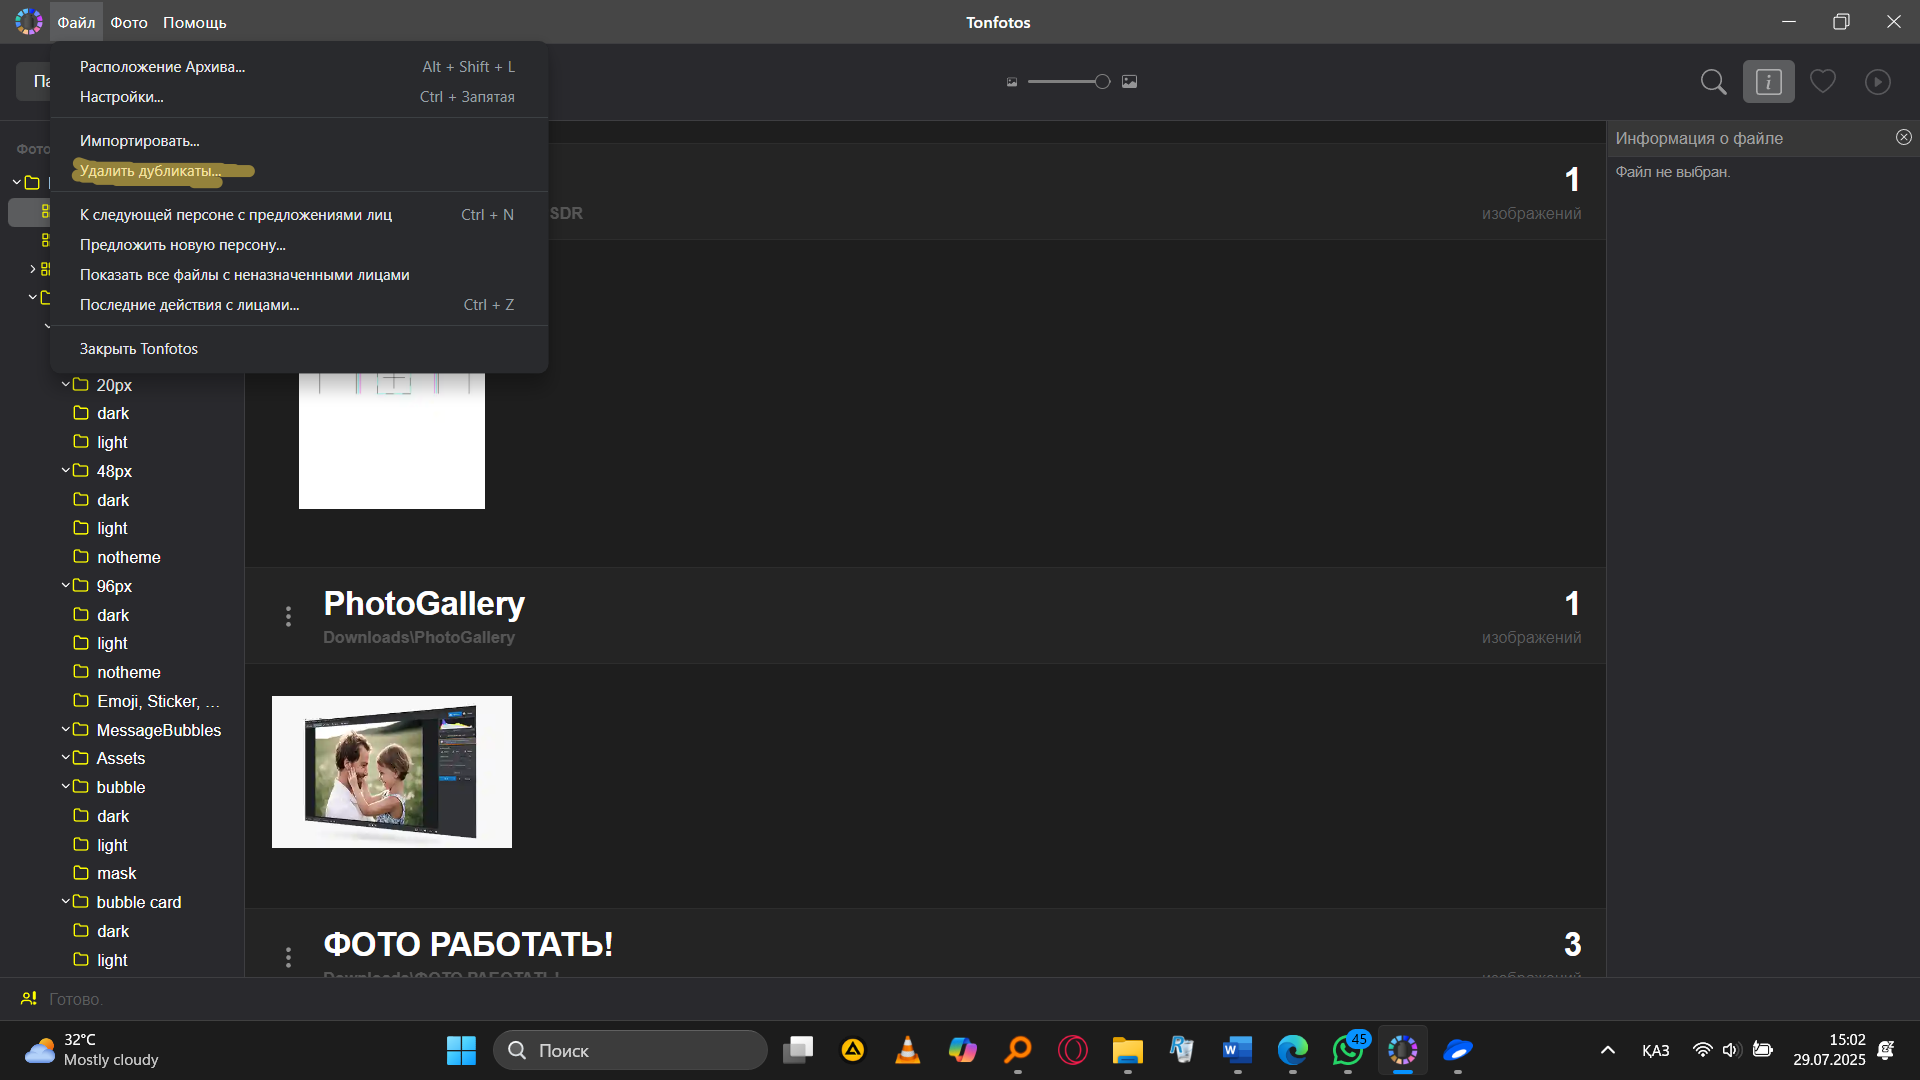Click the people status icon near Готово
This screenshot has width=1920, height=1080.
(x=29, y=998)
